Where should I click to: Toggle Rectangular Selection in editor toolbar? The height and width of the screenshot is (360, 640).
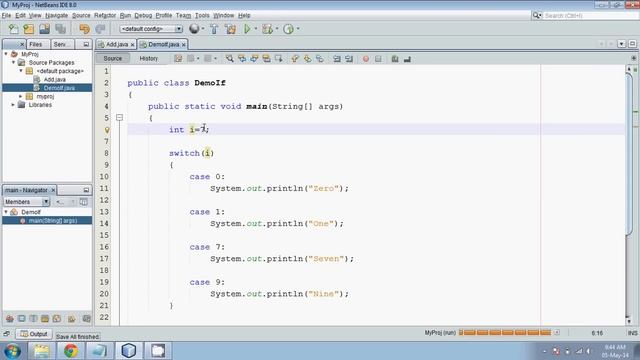pyautogui.click(x=279, y=59)
